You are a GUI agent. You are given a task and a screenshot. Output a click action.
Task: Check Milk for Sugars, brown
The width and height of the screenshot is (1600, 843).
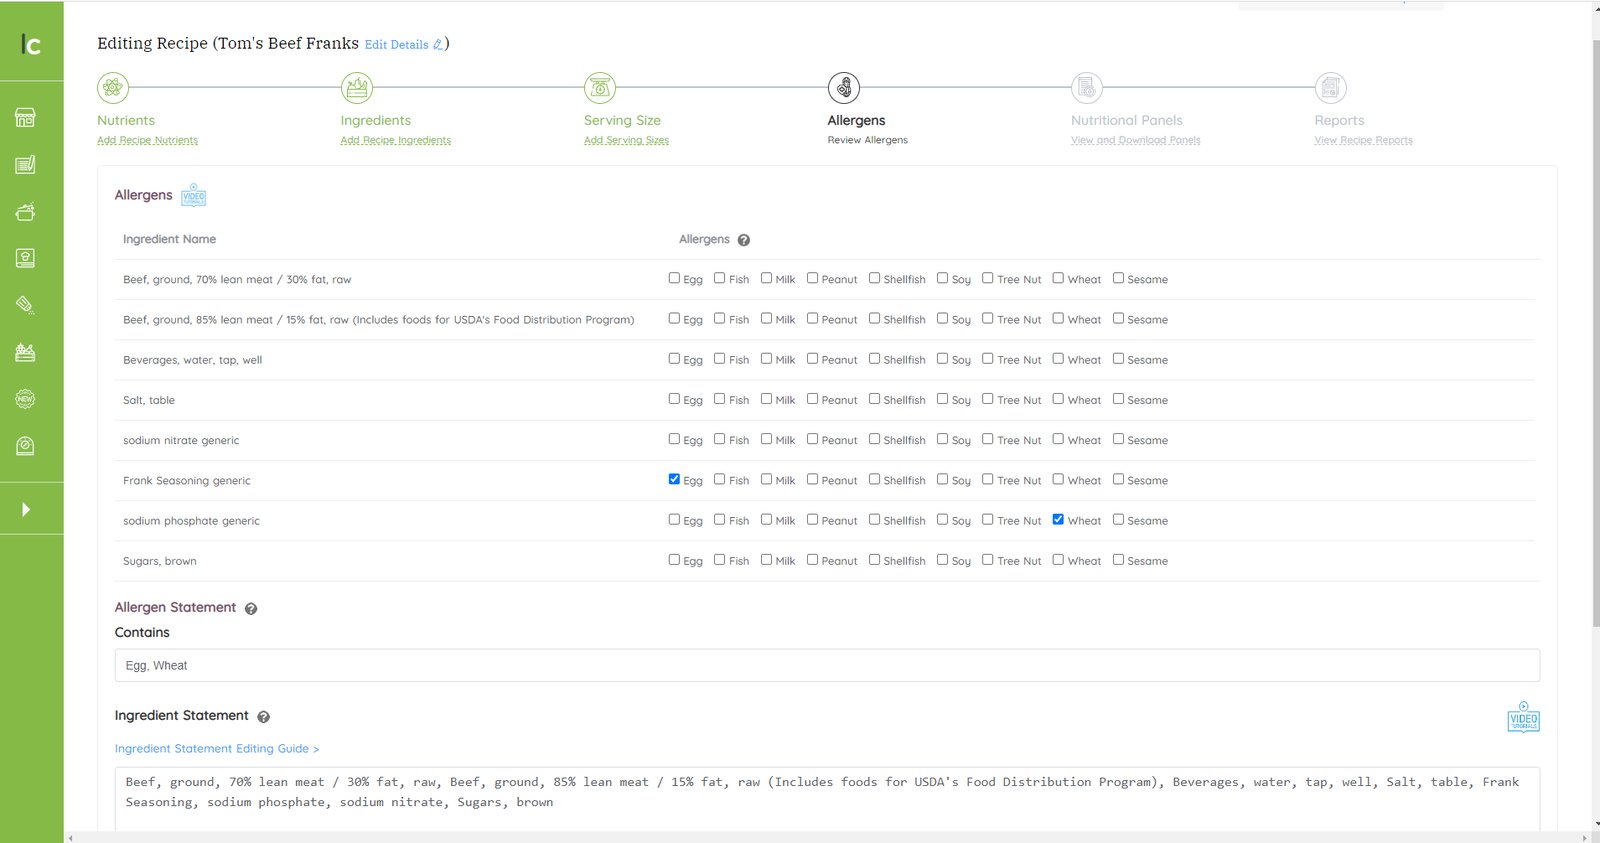pyautogui.click(x=766, y=560)
